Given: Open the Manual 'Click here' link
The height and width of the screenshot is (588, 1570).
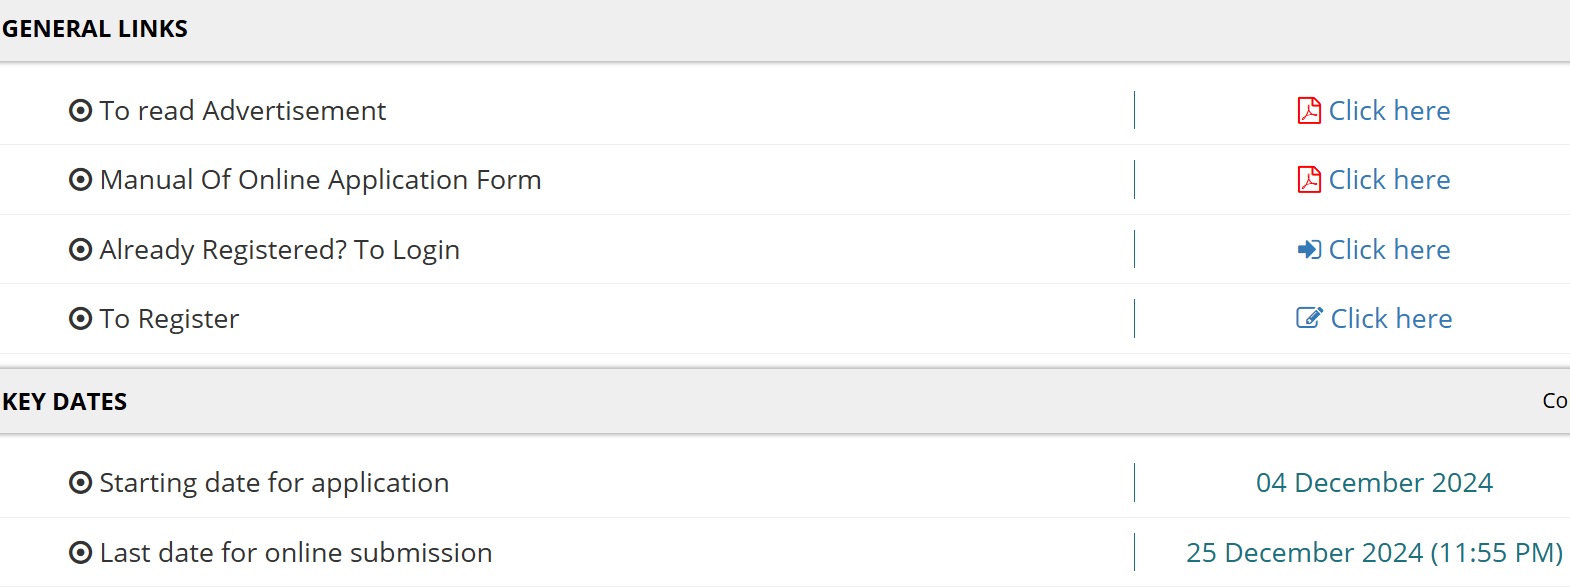Looking at the screenshot, I should point(1389,179).
